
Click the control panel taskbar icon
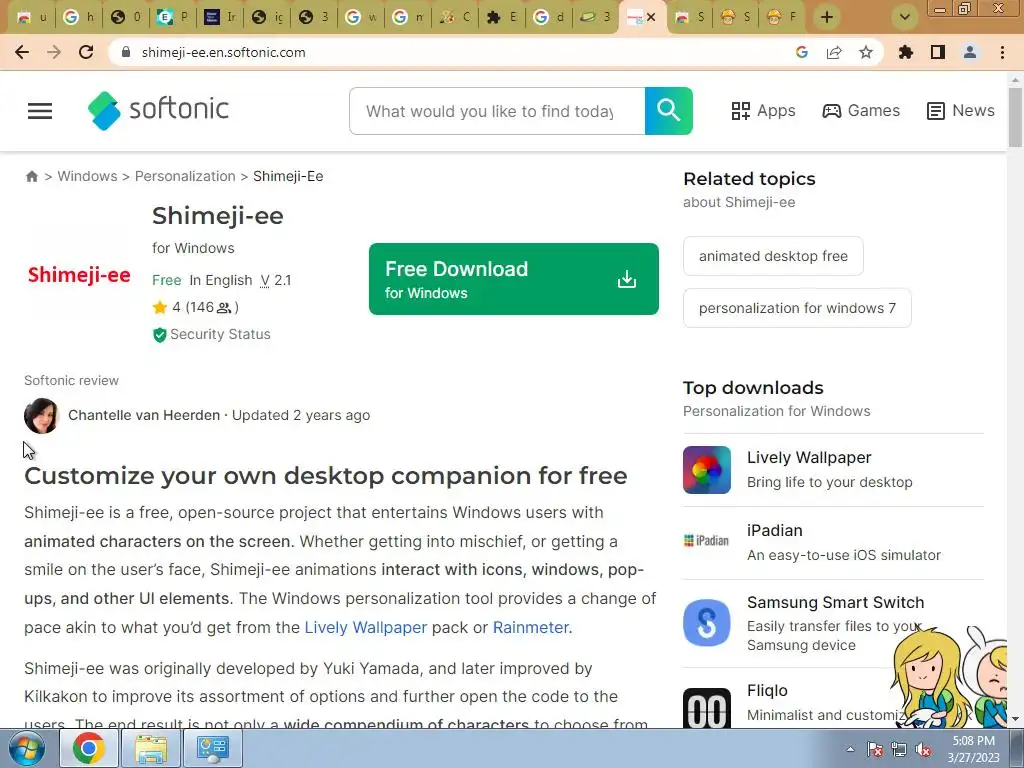[213, 748]
